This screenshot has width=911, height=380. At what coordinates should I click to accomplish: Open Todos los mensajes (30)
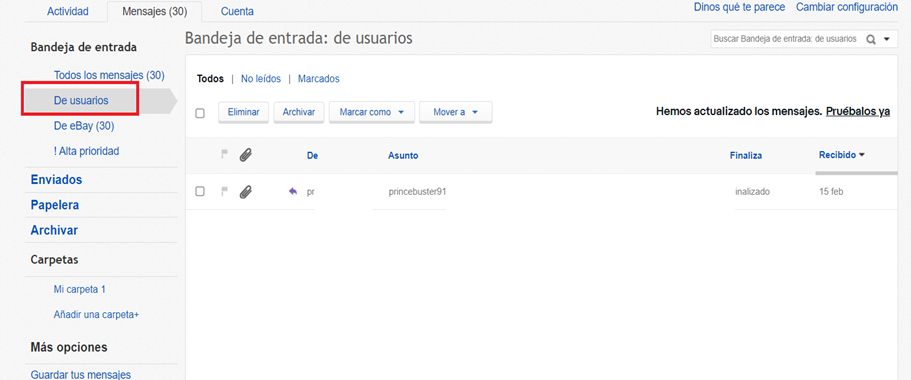click(109, 75)
